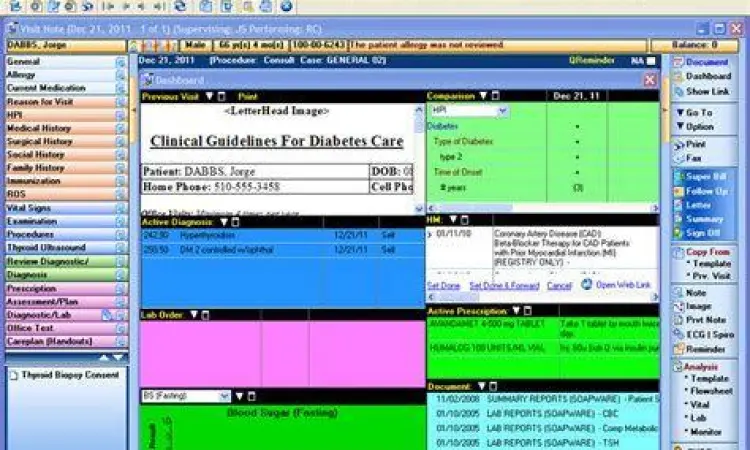Screen dimensions: 750x450
Task: Select the Vital Signs section
Action: pyautogui.click(x=66, y=209)
